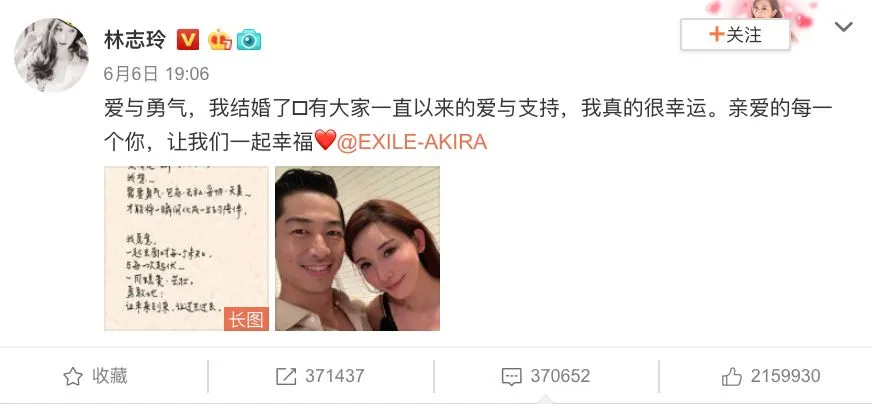
Task: Click the 收藏 favorite label
Action: (x=110, y=376)
